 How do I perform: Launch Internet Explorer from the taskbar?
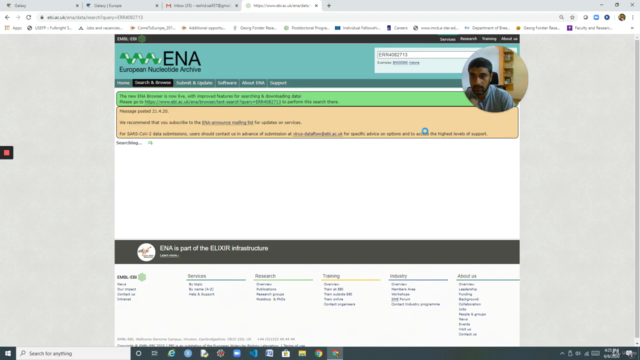pos(171,353)
